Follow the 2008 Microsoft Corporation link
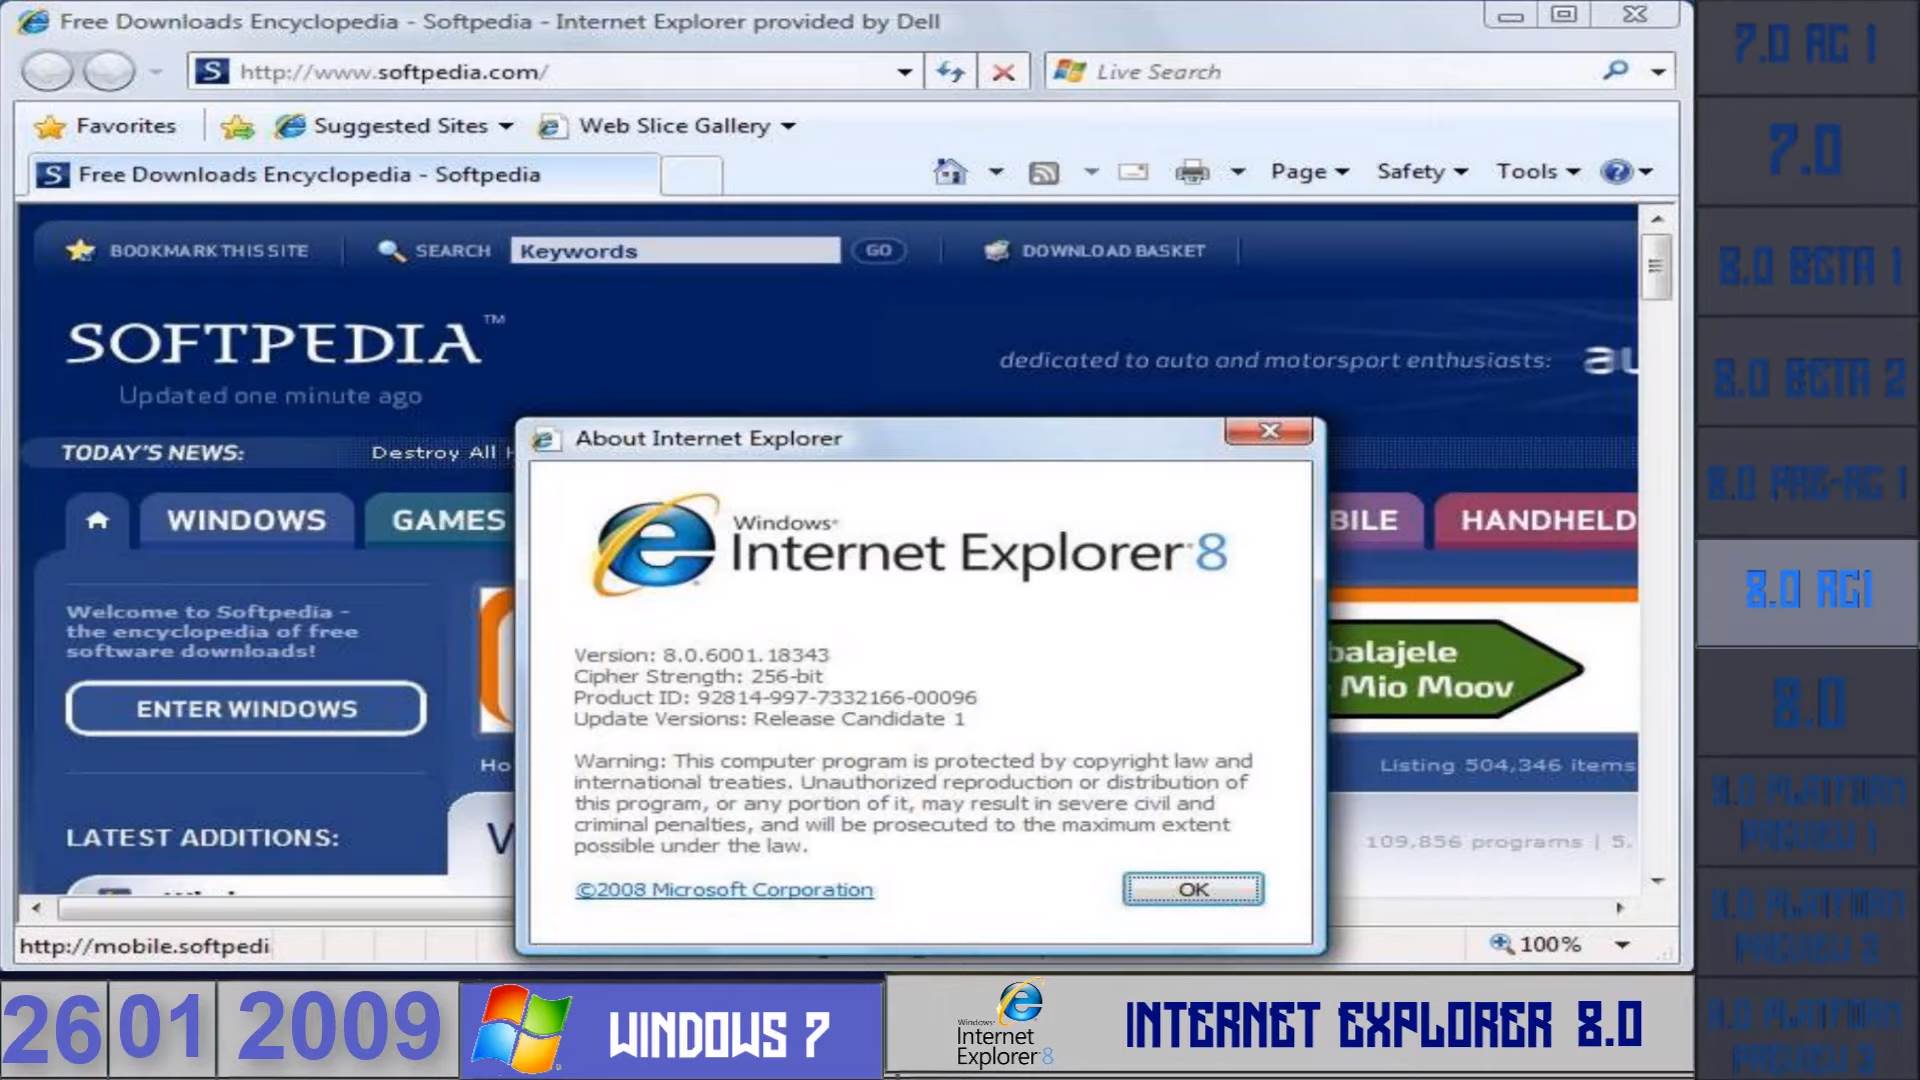The image size is (1920, 1080). pyautogui.click(x=724, y=889)
